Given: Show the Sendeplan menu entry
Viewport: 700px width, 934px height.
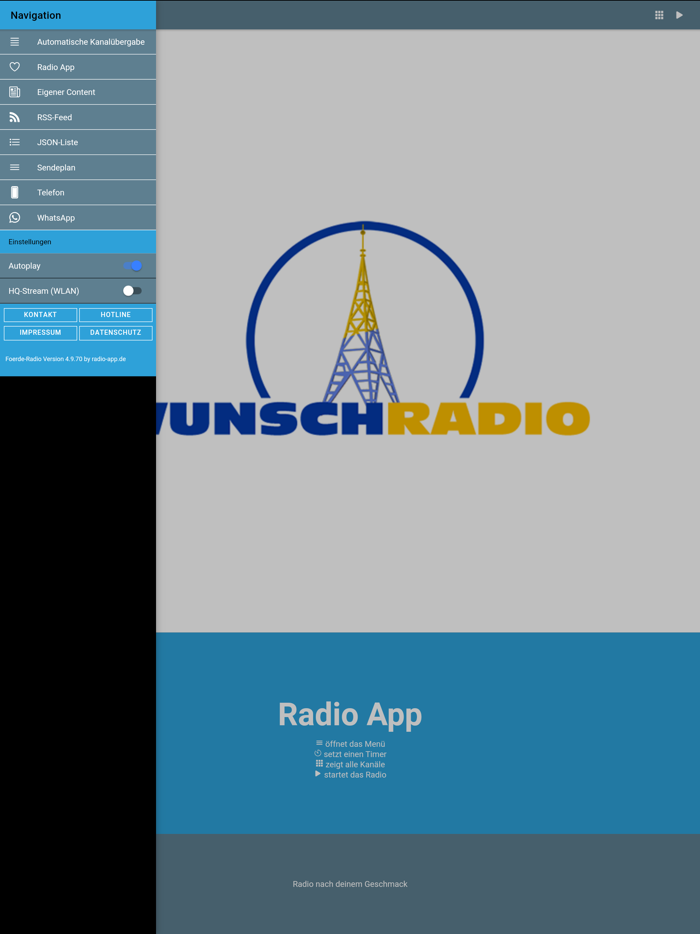Looking at the screenshot, I should (78, 167).
